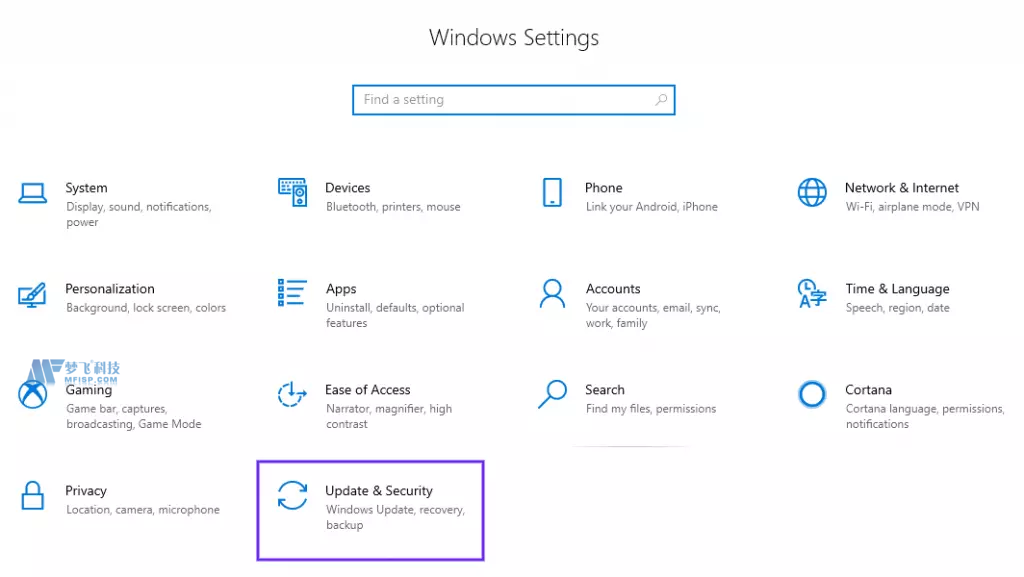Open the Network & Internet globe icon
The width and height of the screenshot is (1024, 577).
(812, 193)
